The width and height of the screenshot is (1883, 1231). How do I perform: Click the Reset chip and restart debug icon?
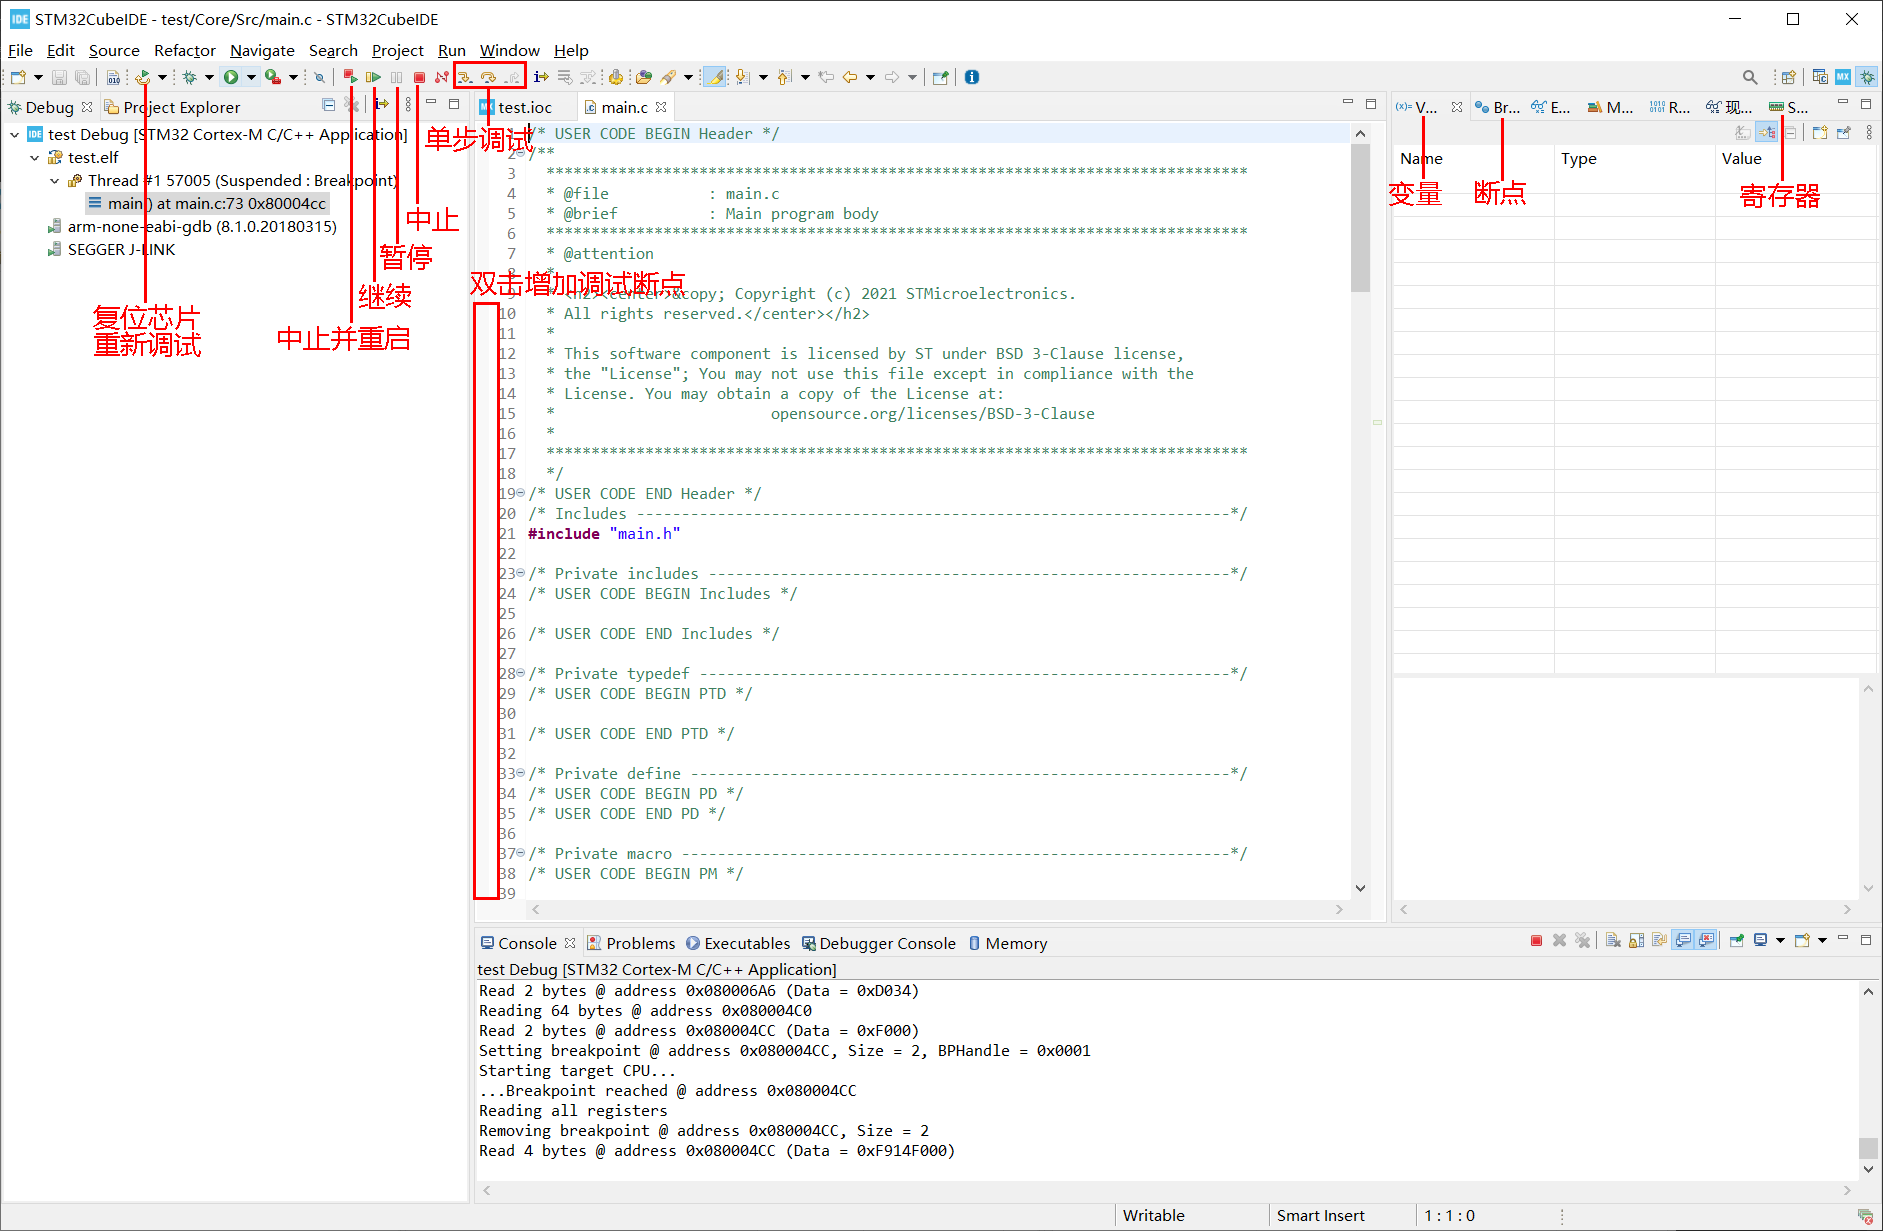(x=143, y=77)
